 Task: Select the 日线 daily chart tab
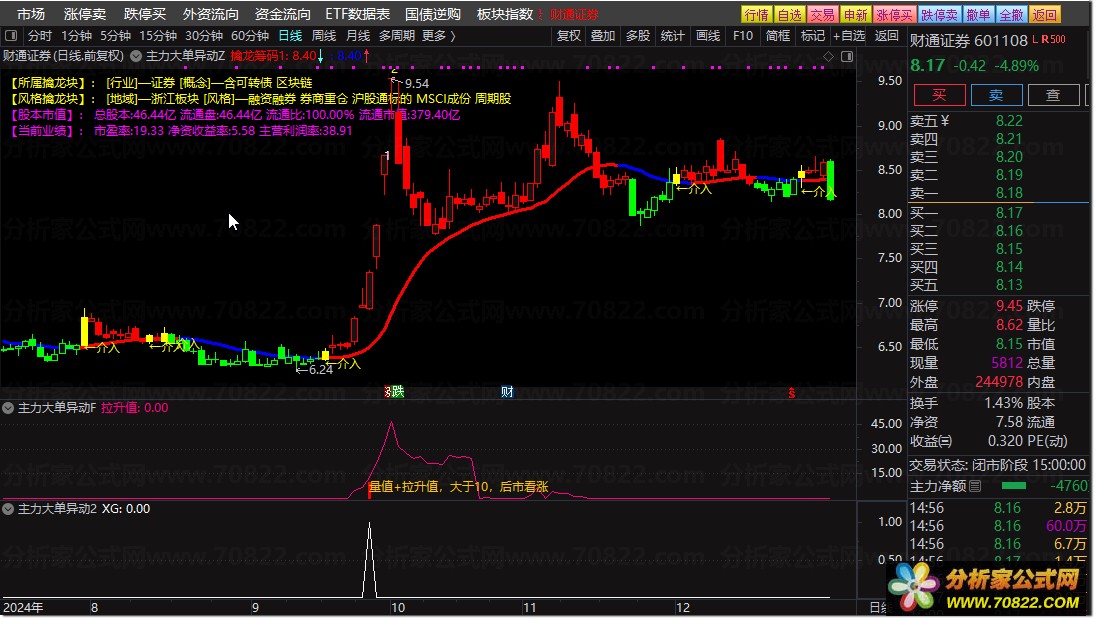click(x=290, y=35)
